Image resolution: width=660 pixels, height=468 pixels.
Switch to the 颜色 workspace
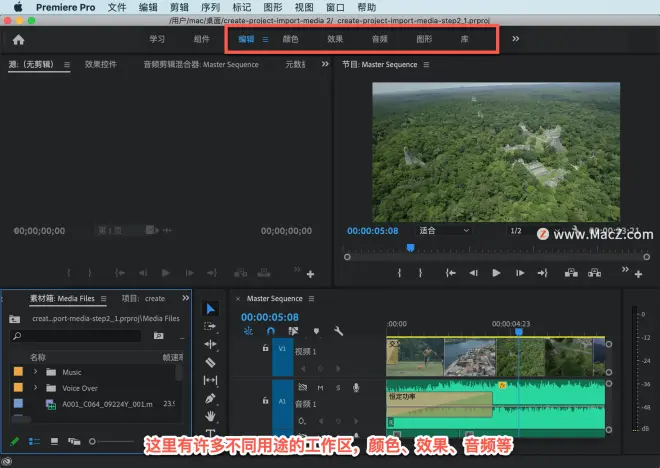[290, 39]
